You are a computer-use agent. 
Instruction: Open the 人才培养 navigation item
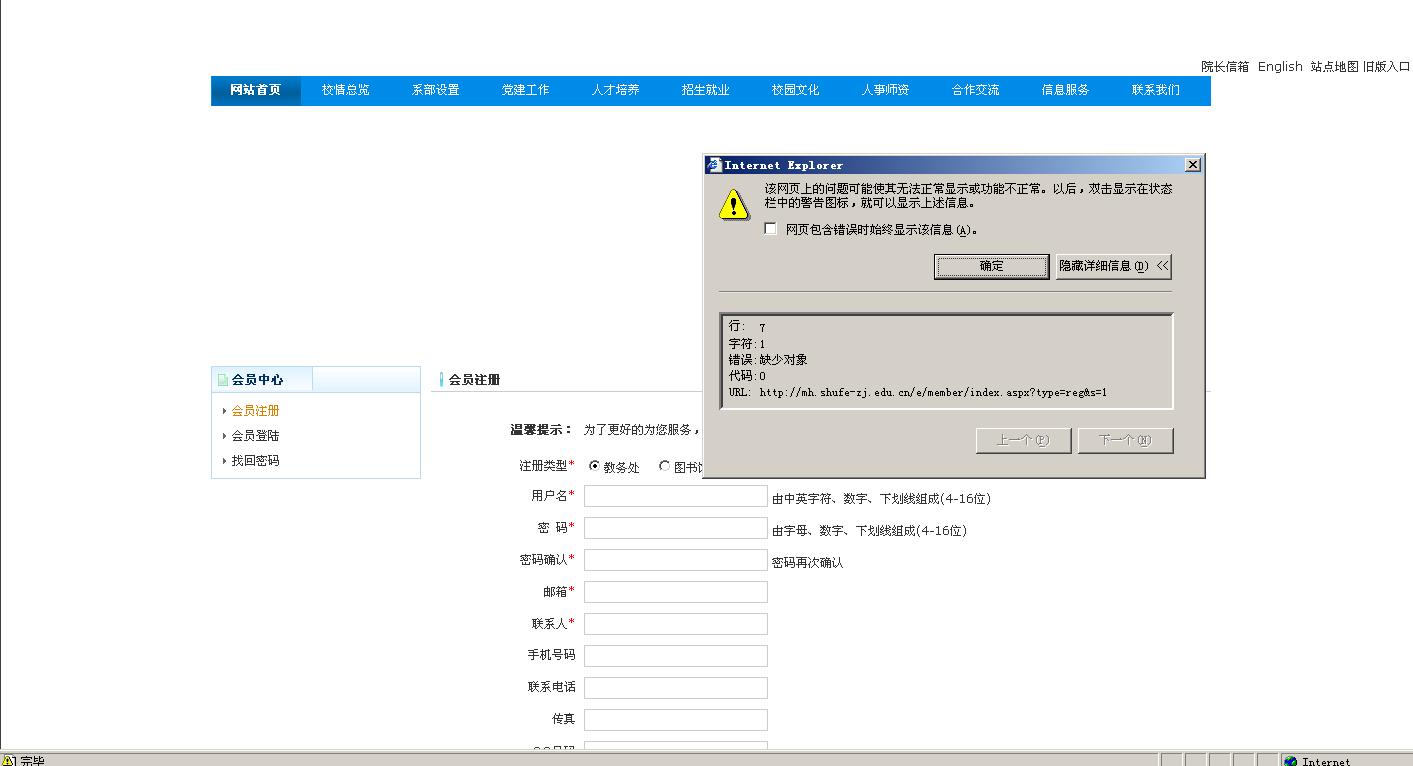(x=615, y=90)
